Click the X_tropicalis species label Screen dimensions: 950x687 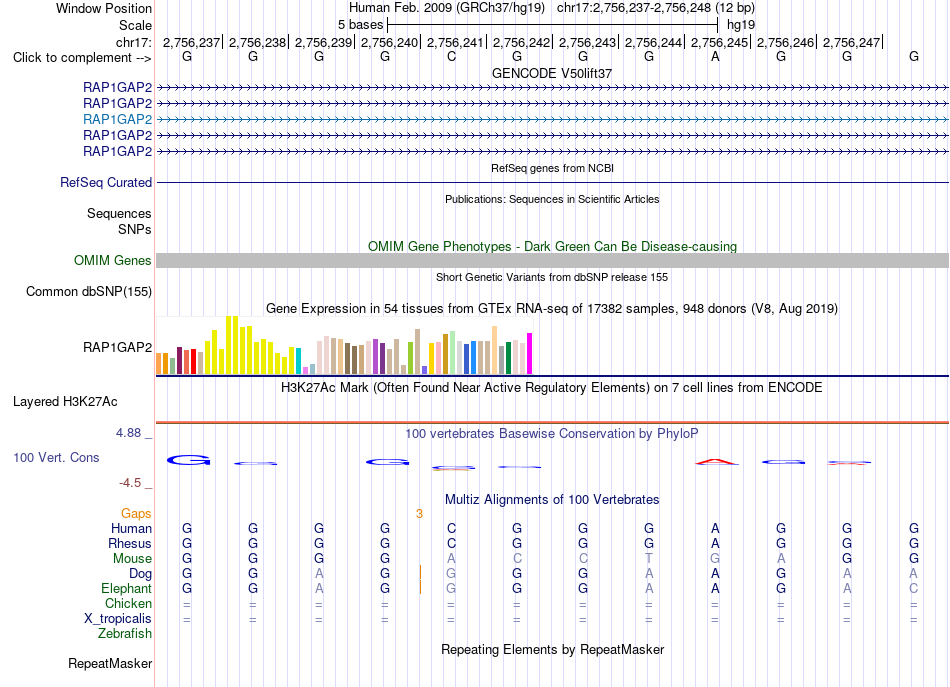(118, 619)
